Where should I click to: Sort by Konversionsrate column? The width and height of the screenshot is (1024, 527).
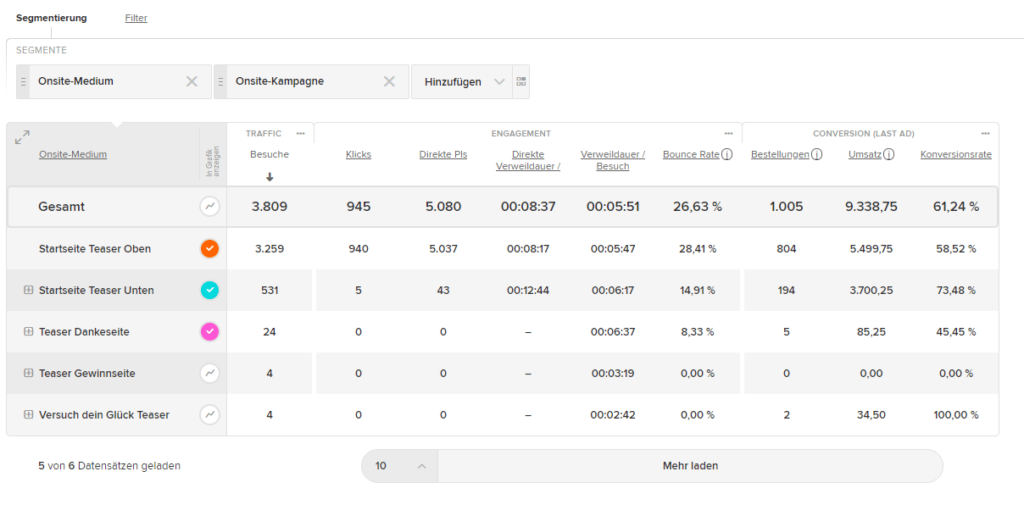click(x=956, y=155)
